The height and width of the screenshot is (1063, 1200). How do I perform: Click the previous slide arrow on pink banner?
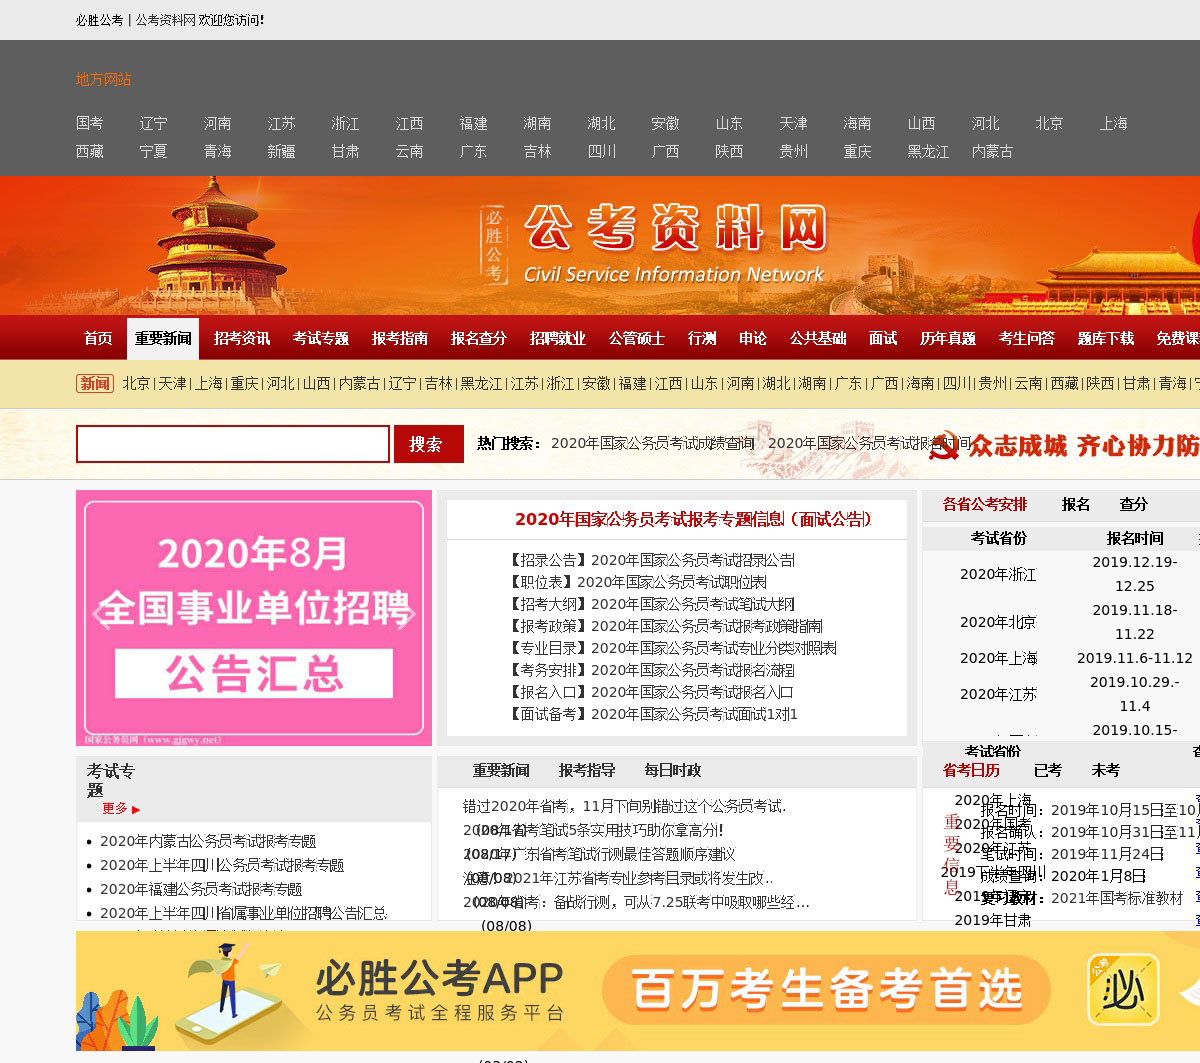(100, 614)
